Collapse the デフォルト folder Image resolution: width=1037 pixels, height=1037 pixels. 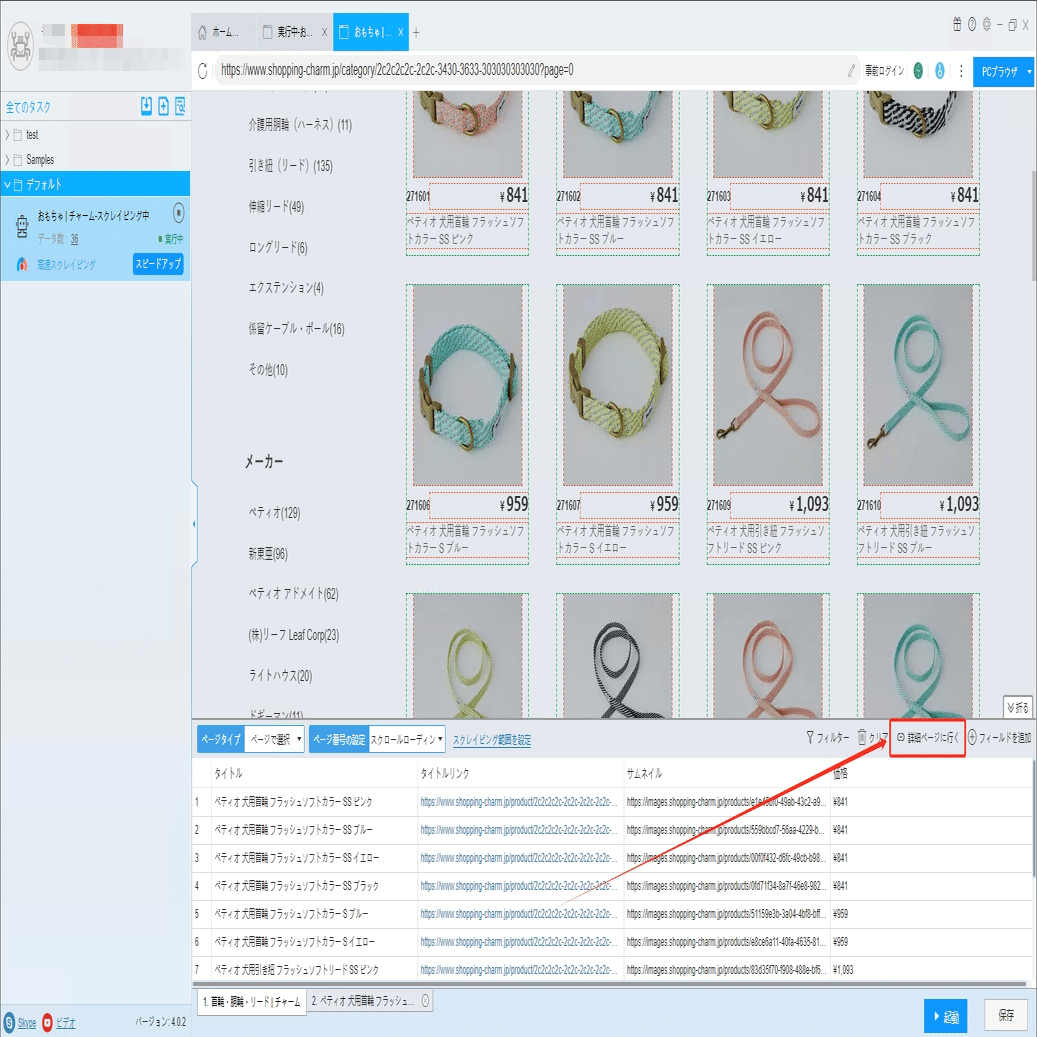point(7,185)
